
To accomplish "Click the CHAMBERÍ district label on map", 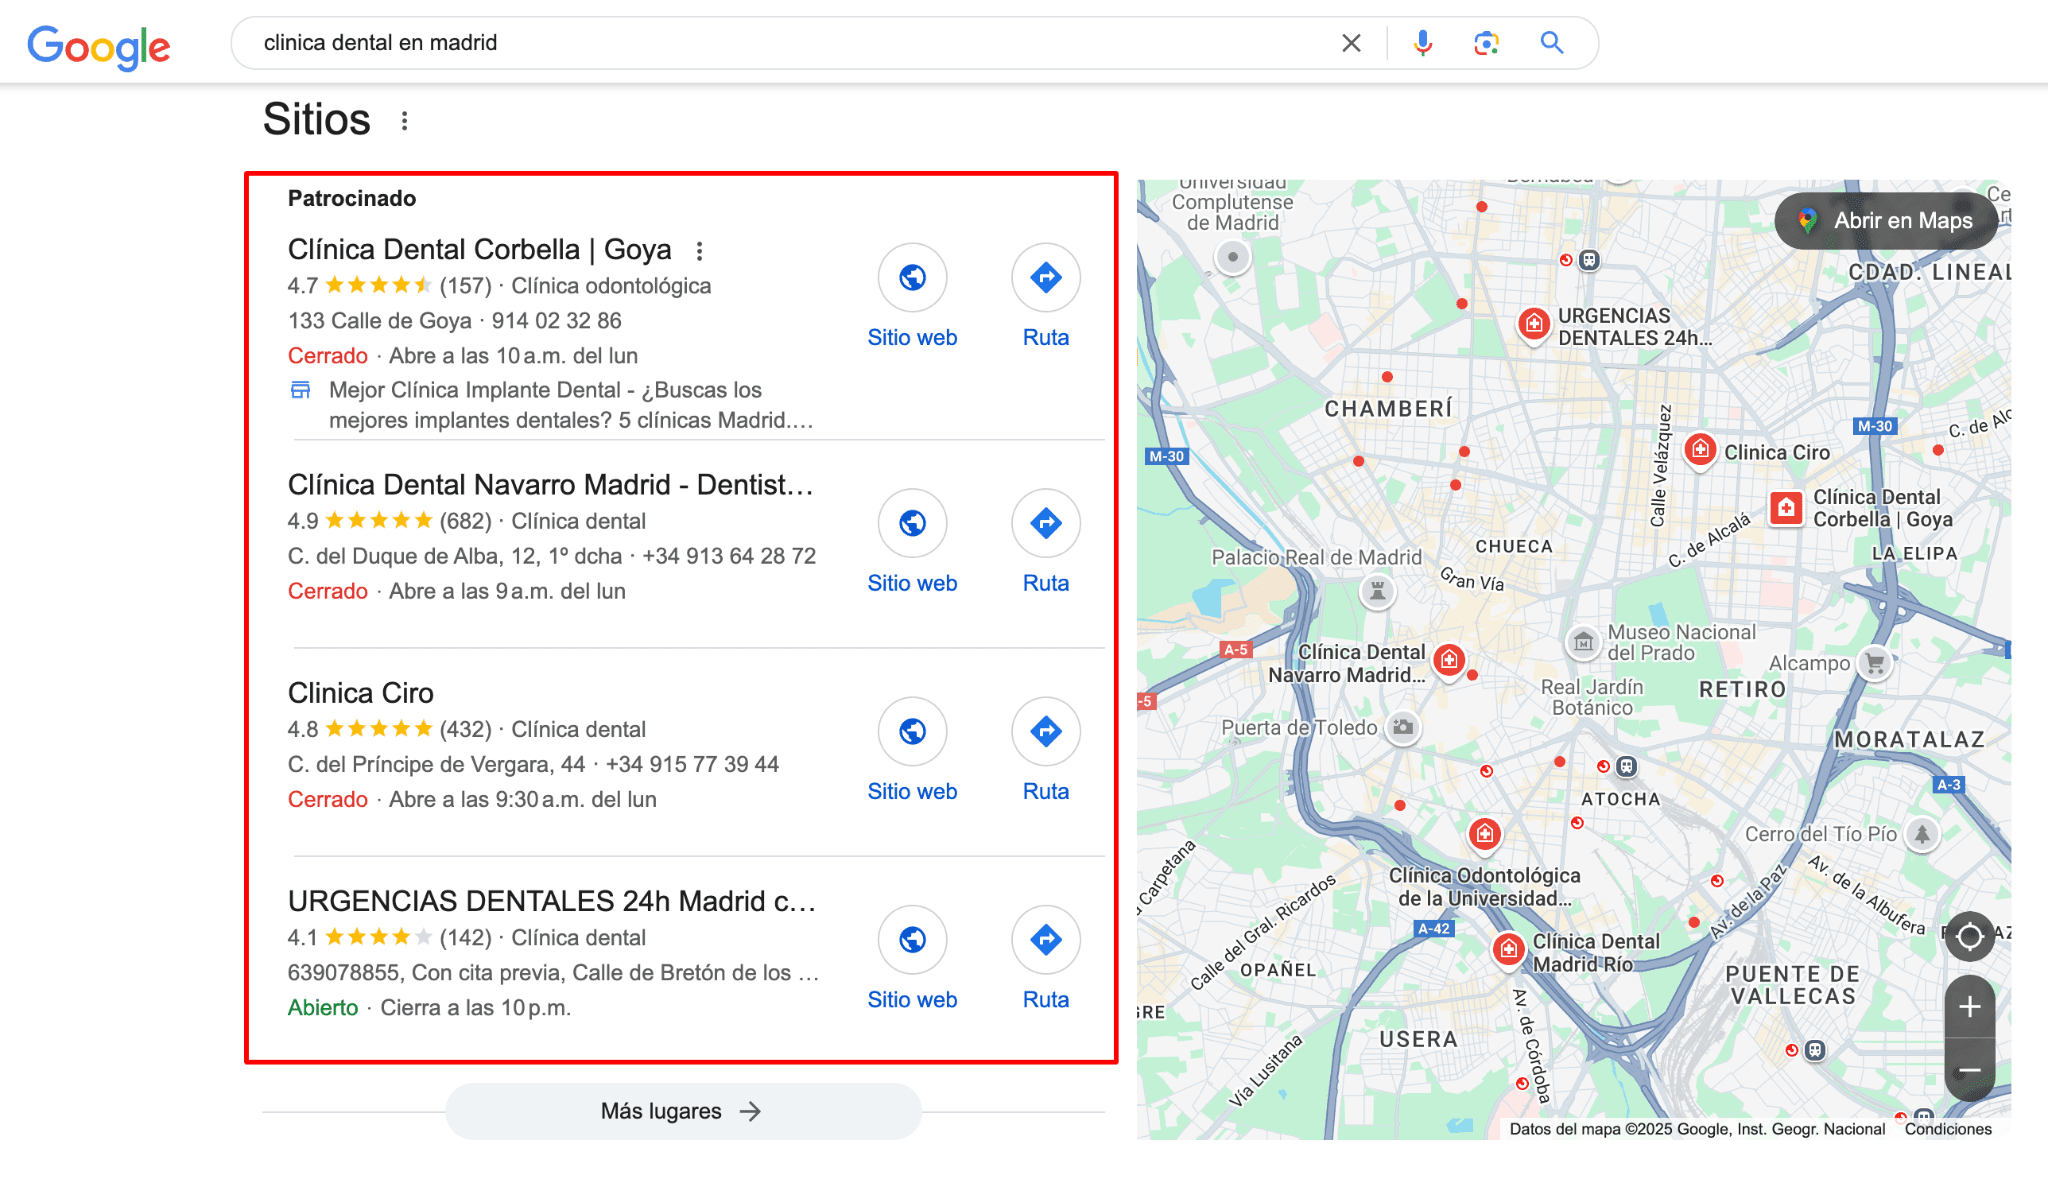I will [1388, 408].
